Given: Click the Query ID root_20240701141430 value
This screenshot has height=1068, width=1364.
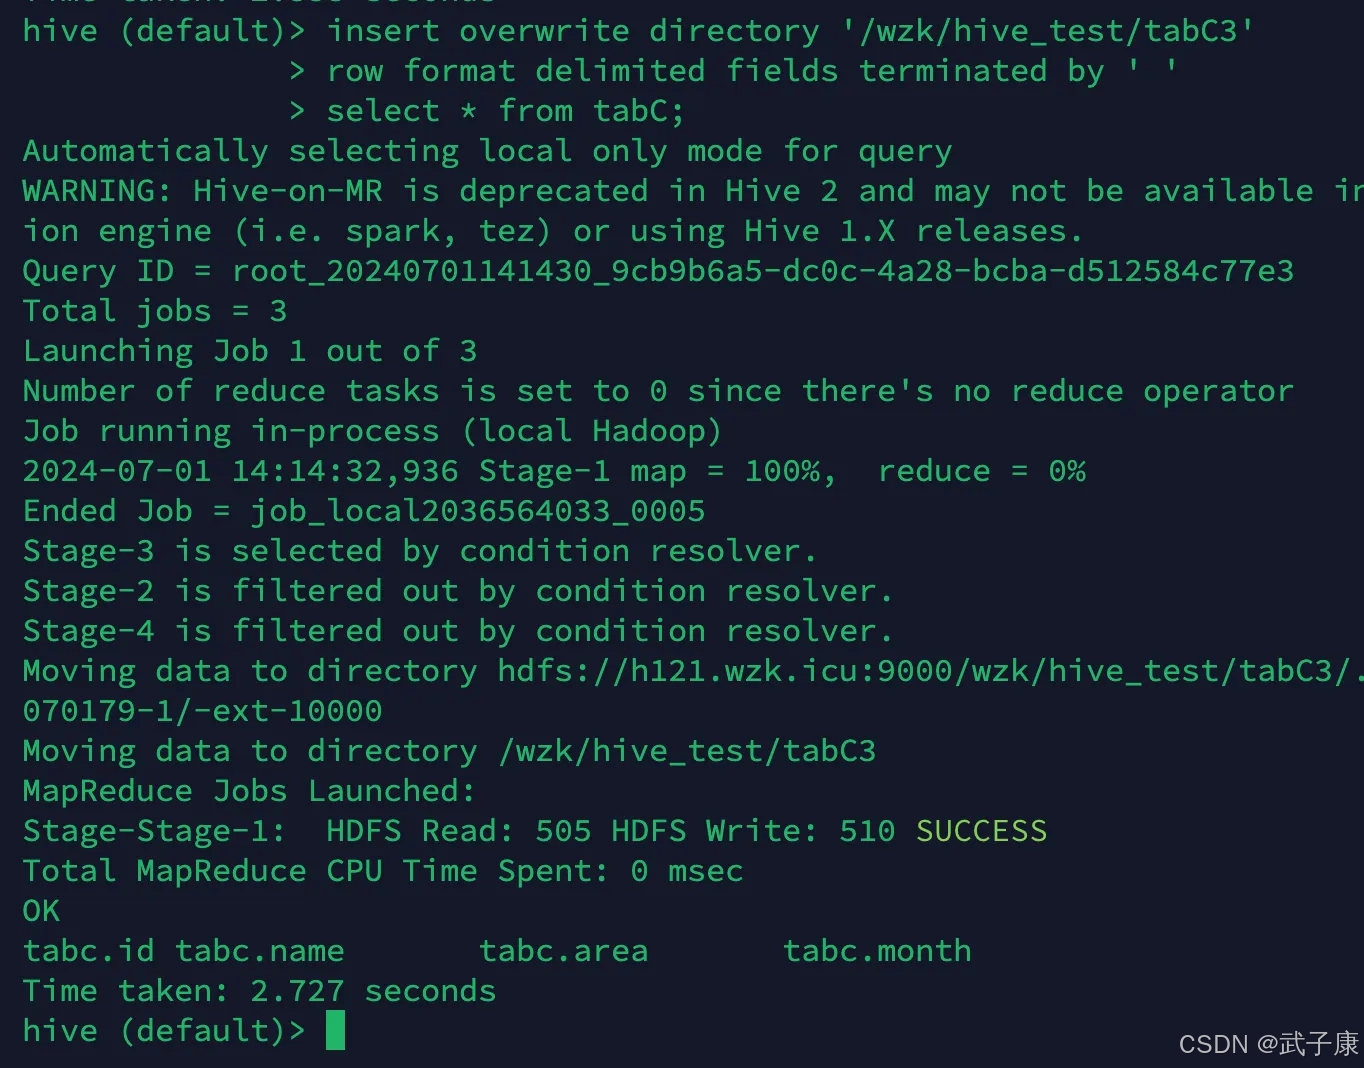Looking at the screenshot, I should point(763,271).
